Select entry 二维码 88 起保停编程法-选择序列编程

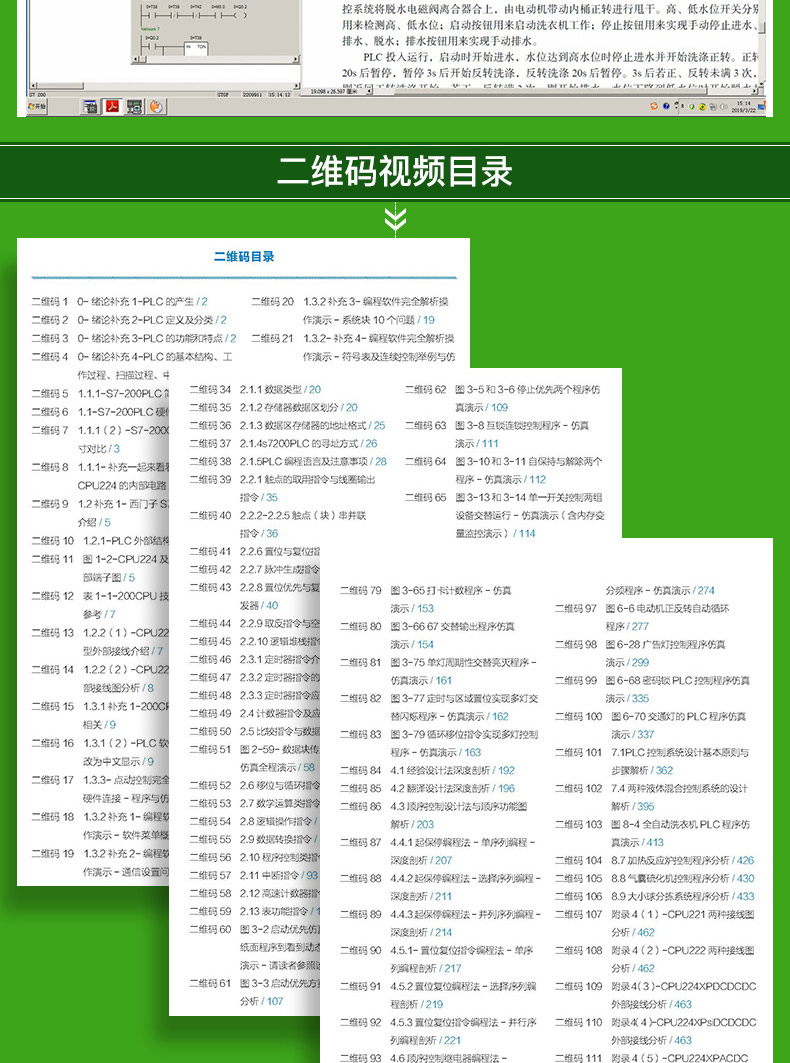(441, 887)
